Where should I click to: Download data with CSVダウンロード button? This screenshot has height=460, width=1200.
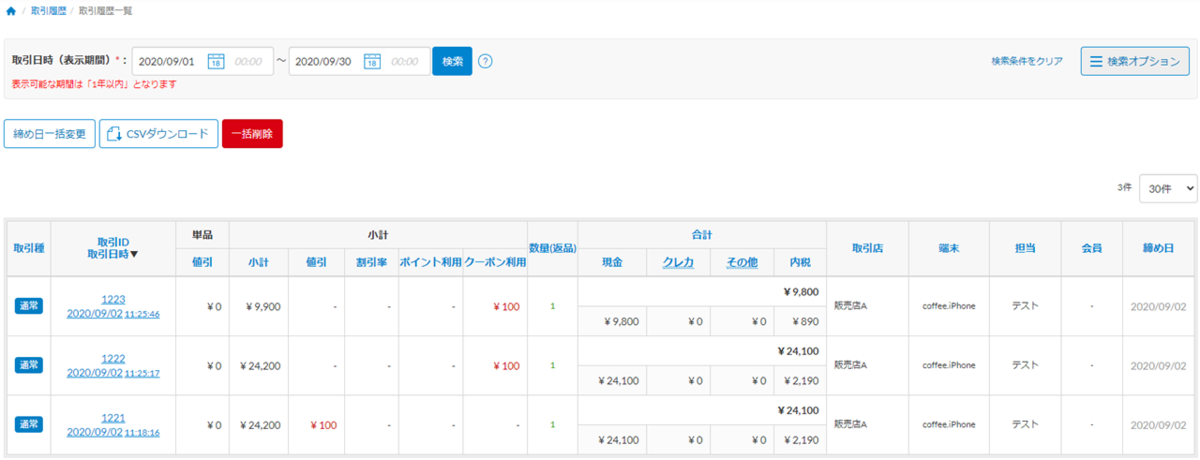[x=158, y=134]
